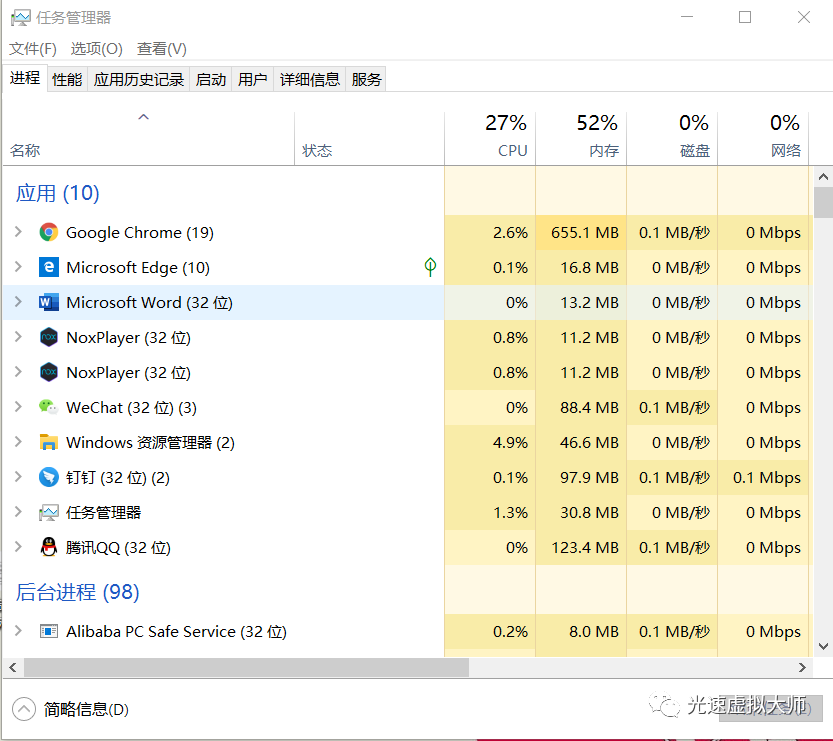Click the Task Manager title bar icon
This screenshot has height=741, width=833.
pos(20,18)
